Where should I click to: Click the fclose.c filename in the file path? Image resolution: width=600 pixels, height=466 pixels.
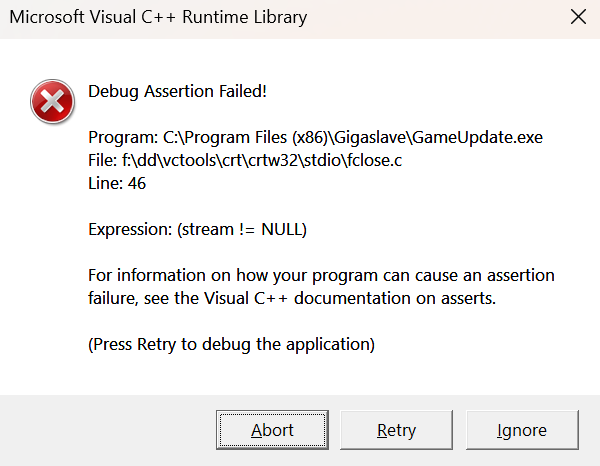pyautogui.click(x=375, y=160)
